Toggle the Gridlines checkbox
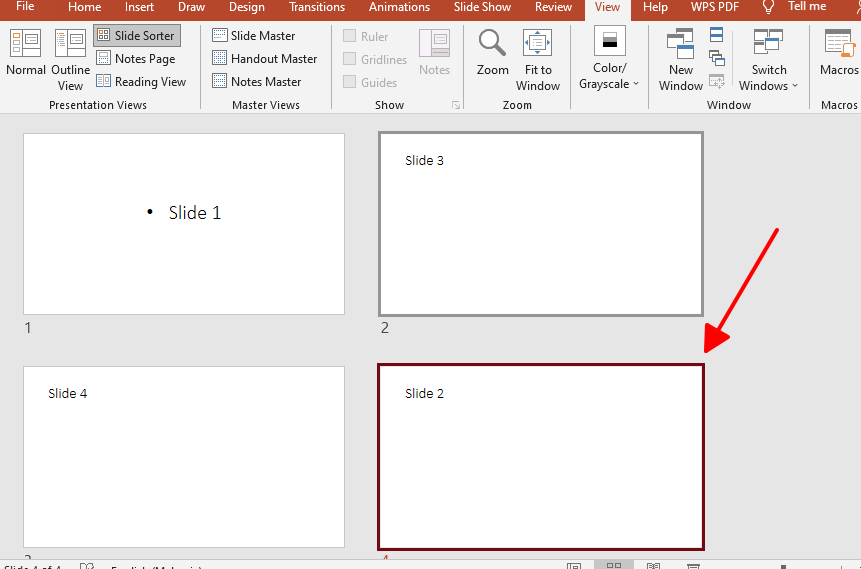This screenshot has height=569, width=861. pos(350,59)
